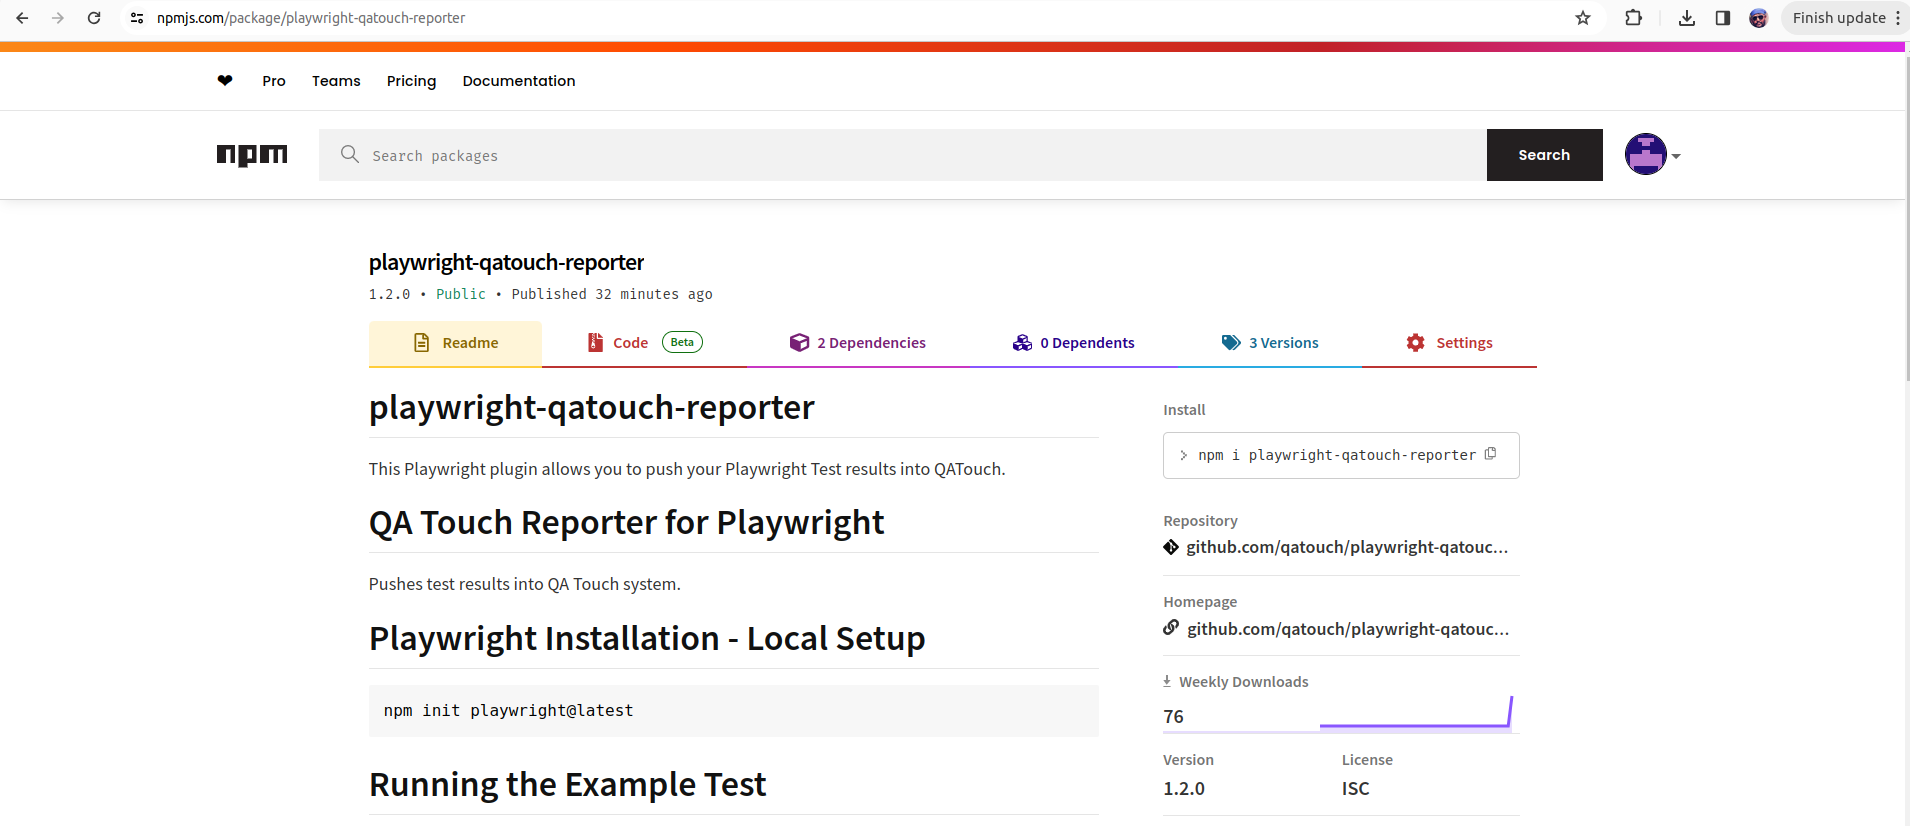Copy install command icon
This screenshot has width=1910, height=826.
coord(1491,454)
